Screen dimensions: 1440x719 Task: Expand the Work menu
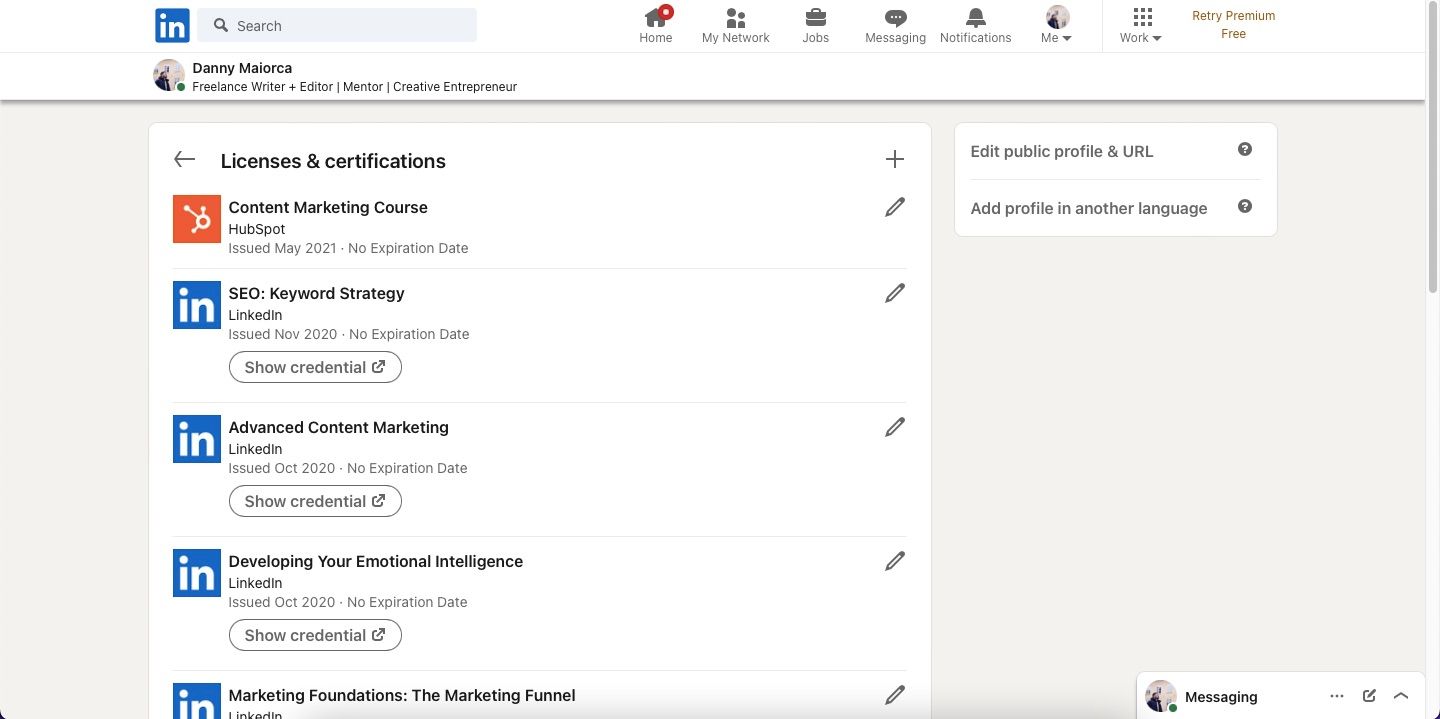pos(1140,25)
